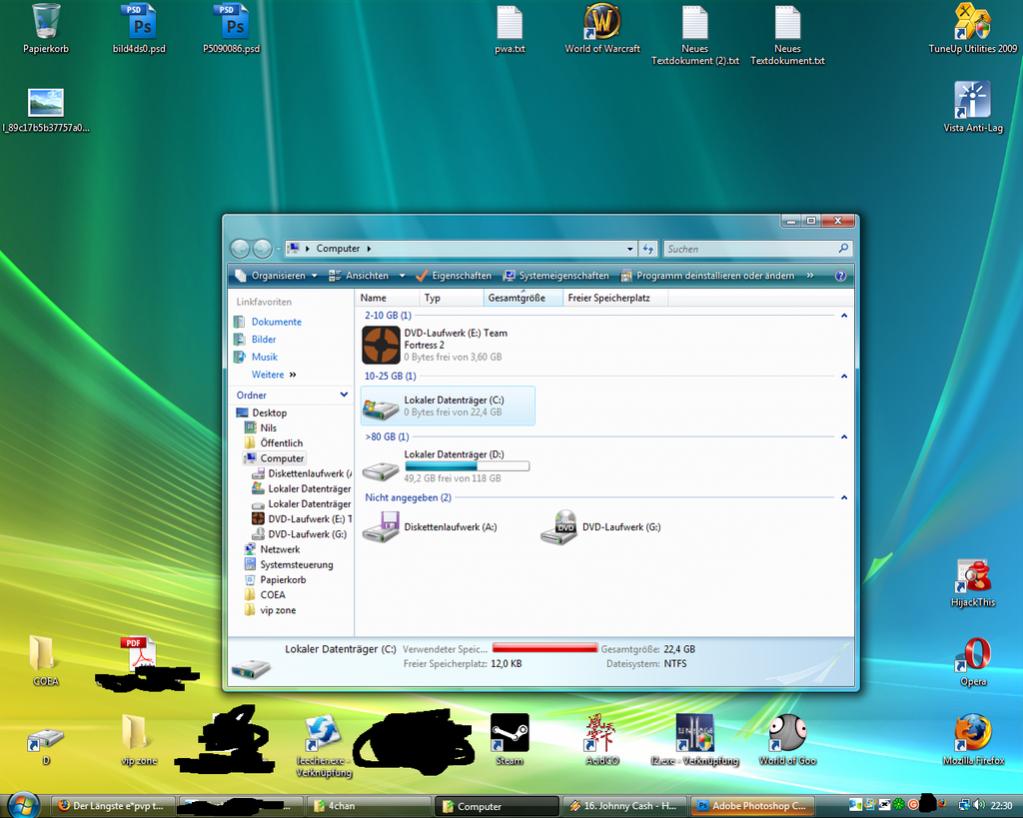Image resolution: width=1023 pixels, height=818 pixels.
Task: Collapse the Nicht angegeben (2) group
Action: tap(844, 498)
